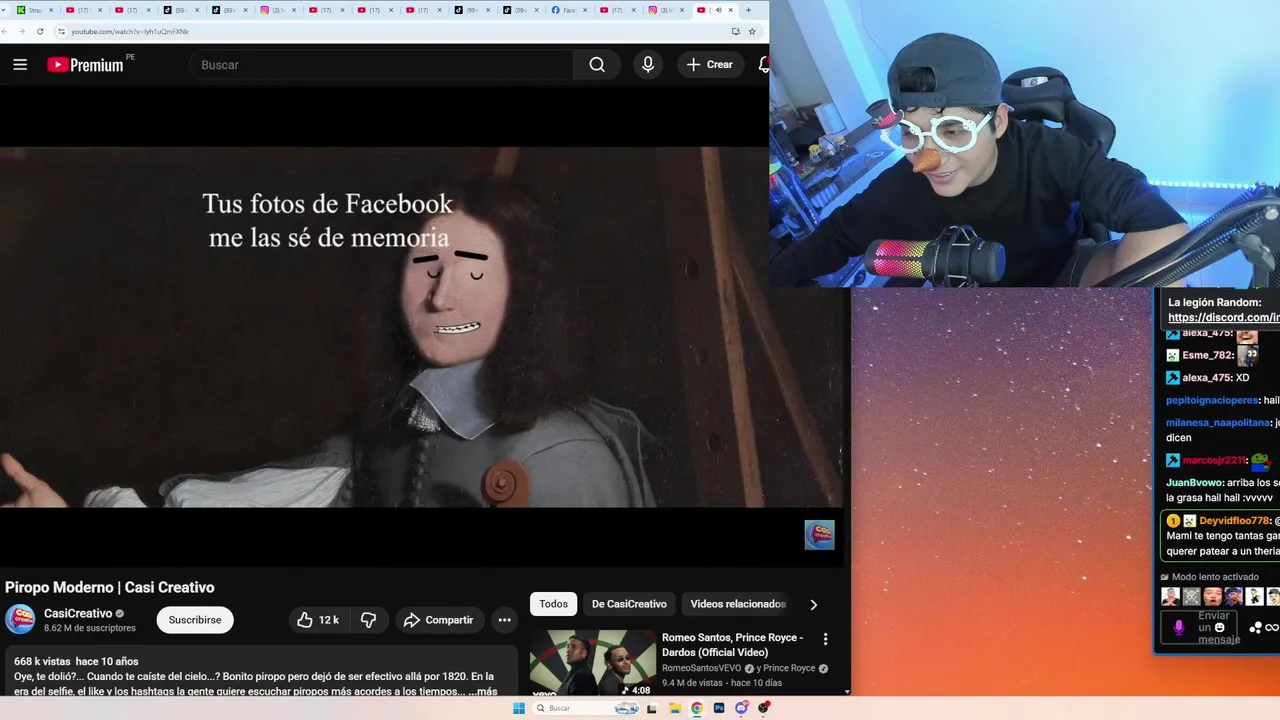Click the Windows taskbar Buscar search box

click(585, 708)
